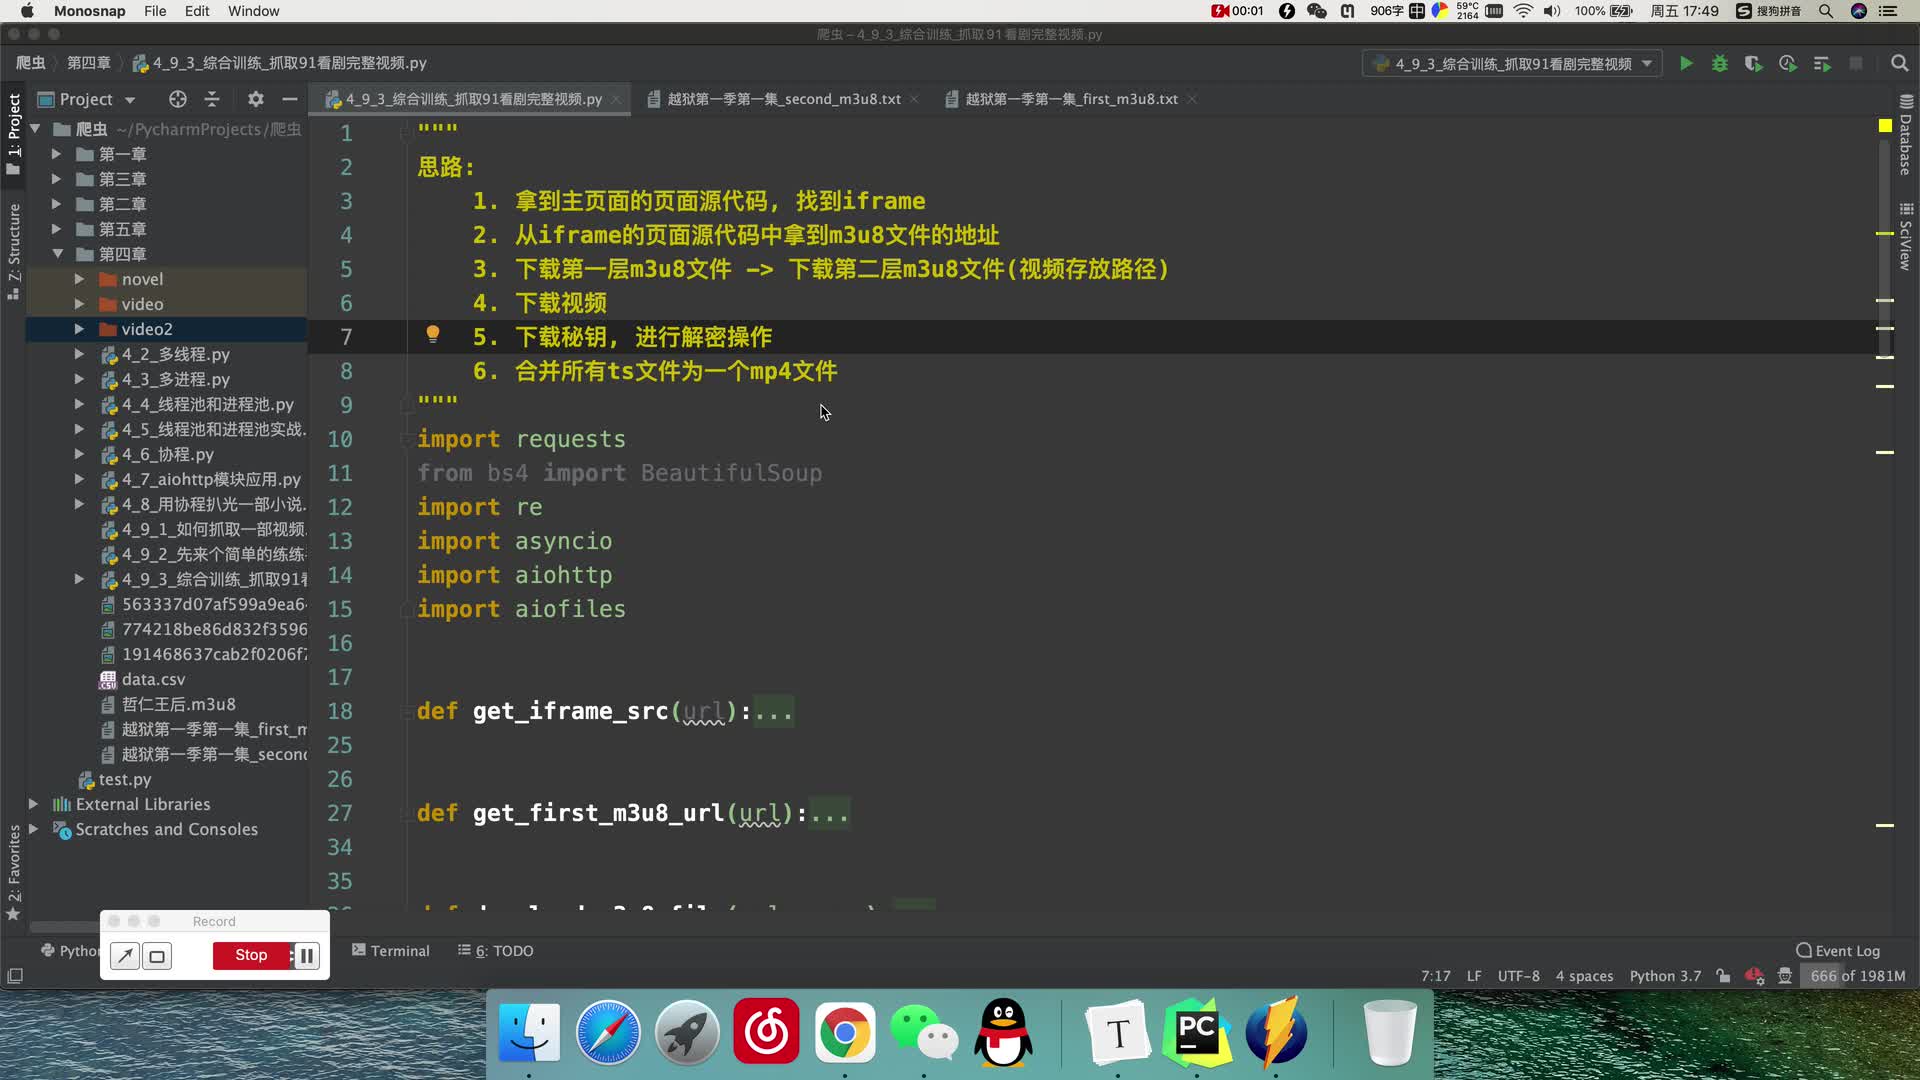
Task: Click the Spotlight search icon in menu bar
Action: tap(1826, 11)
